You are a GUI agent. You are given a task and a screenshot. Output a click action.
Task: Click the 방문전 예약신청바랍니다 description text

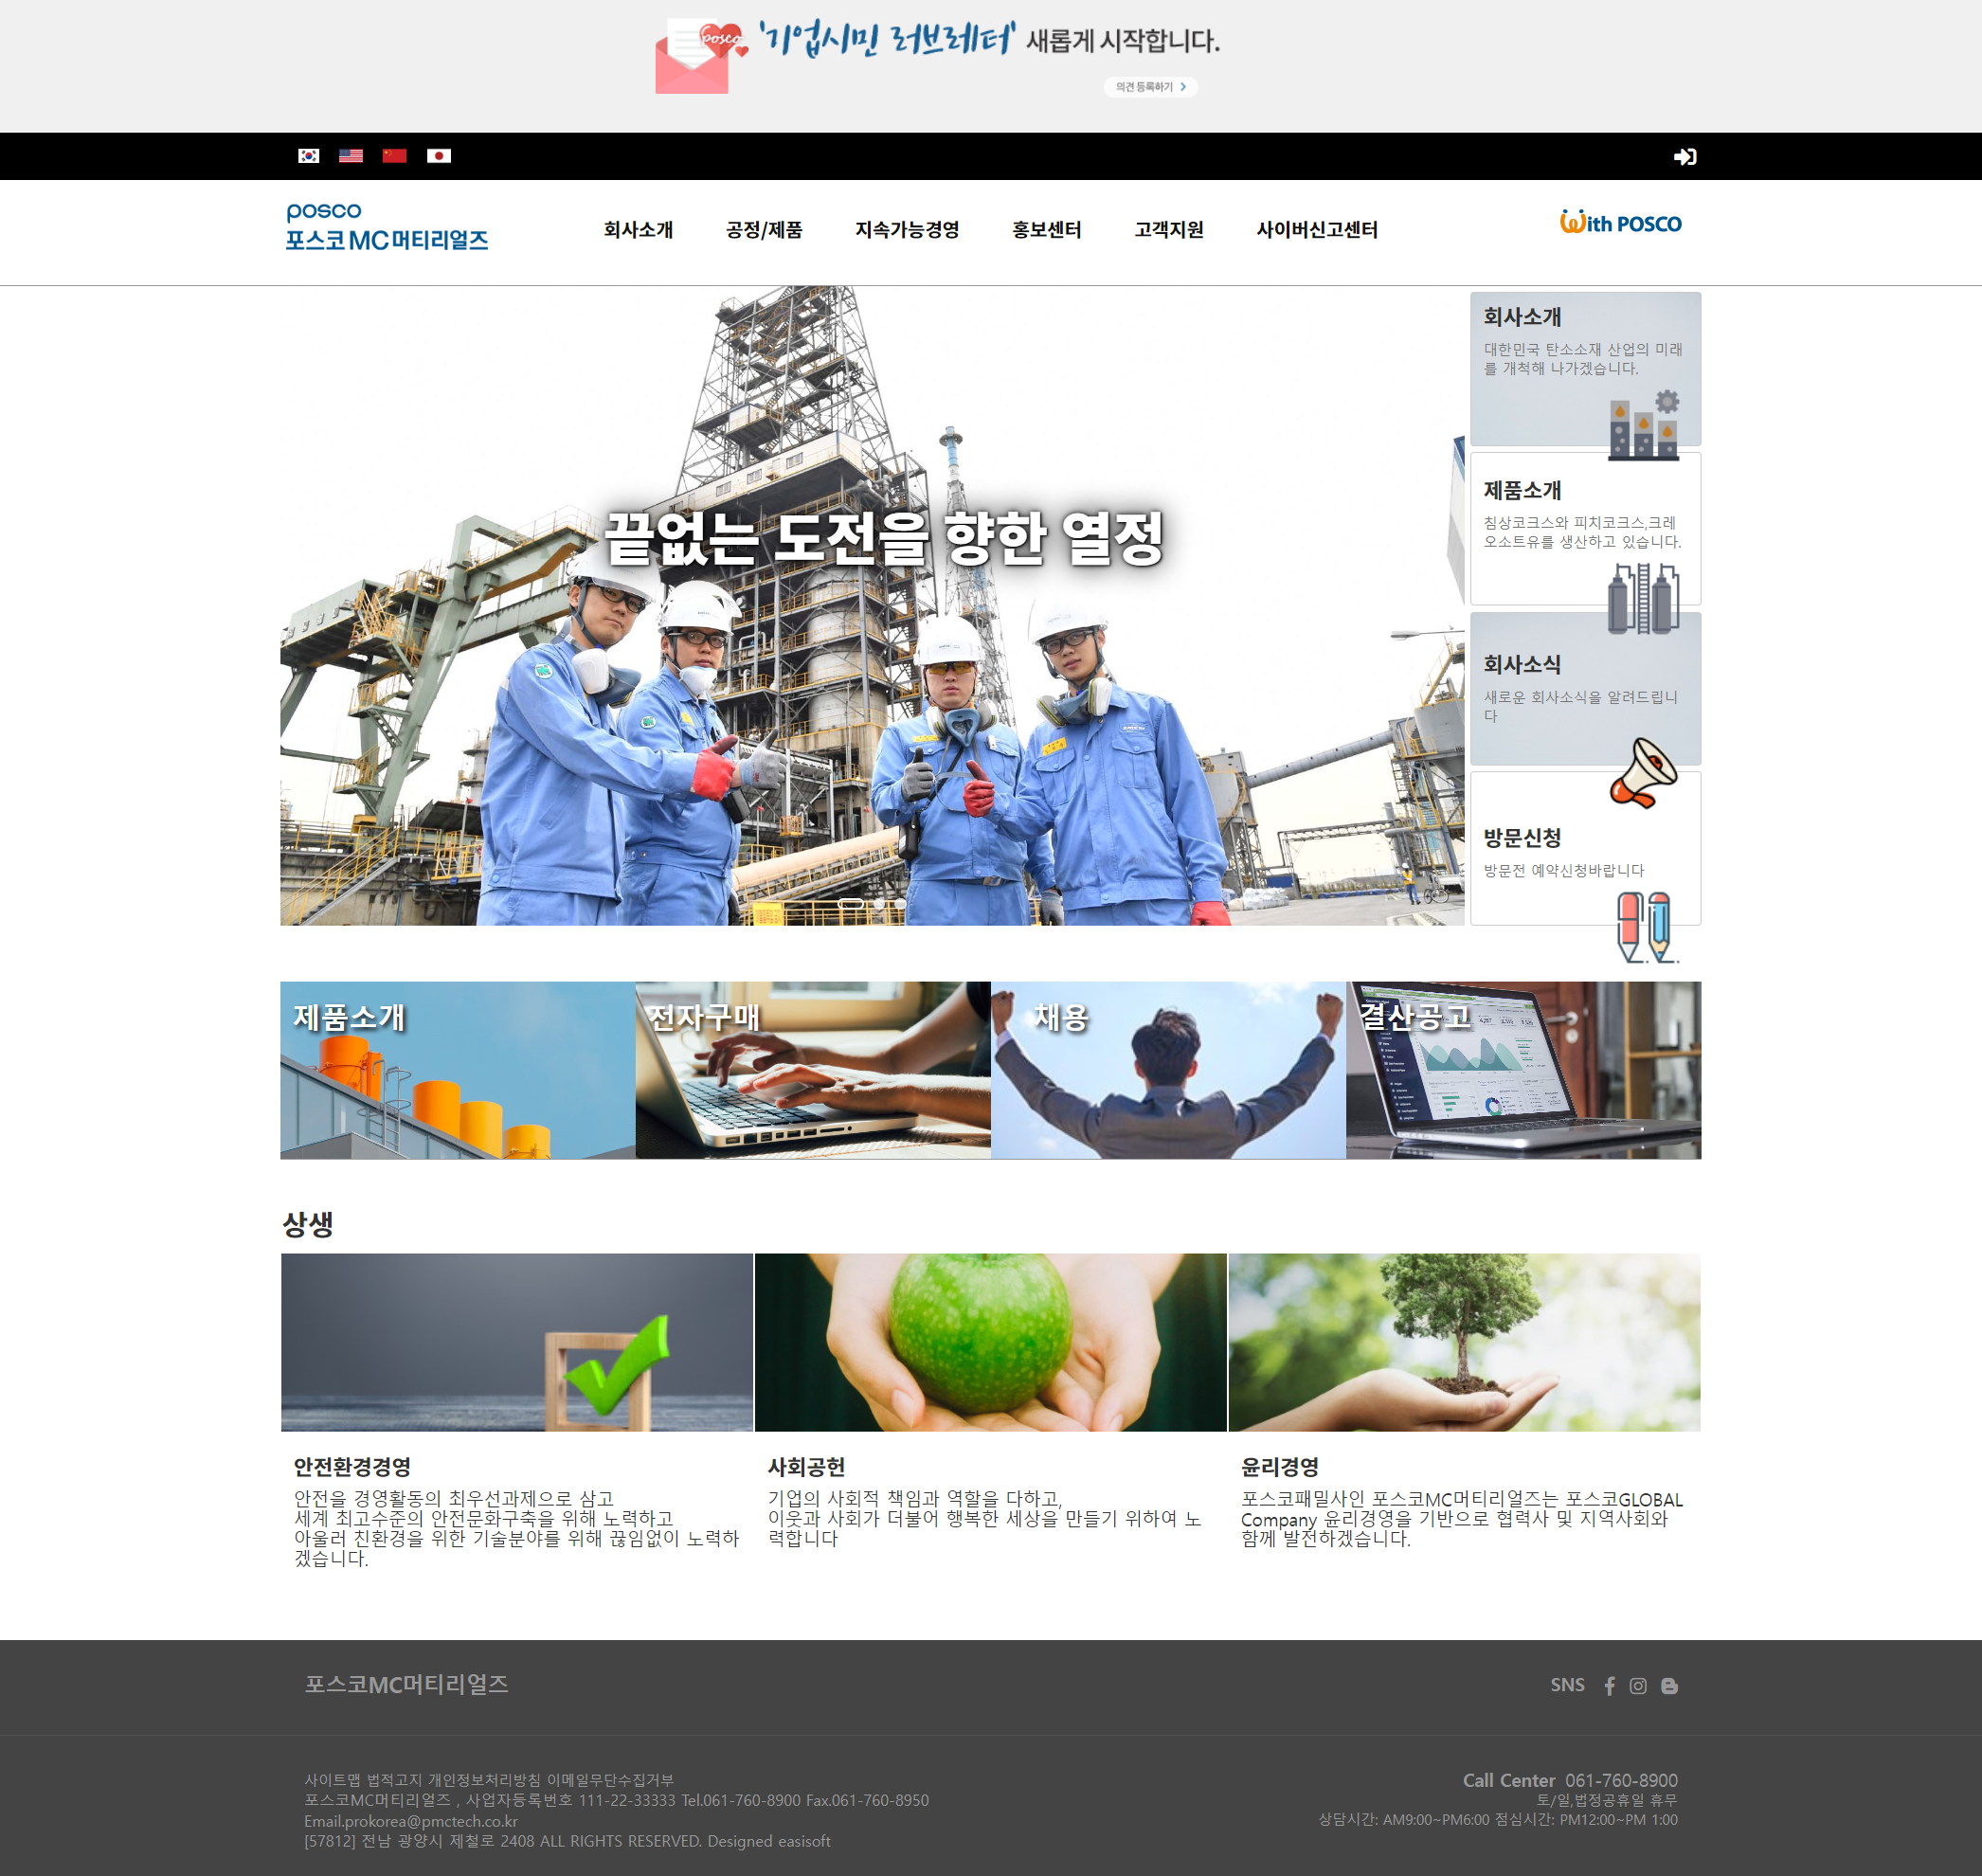click(1563, 871)
